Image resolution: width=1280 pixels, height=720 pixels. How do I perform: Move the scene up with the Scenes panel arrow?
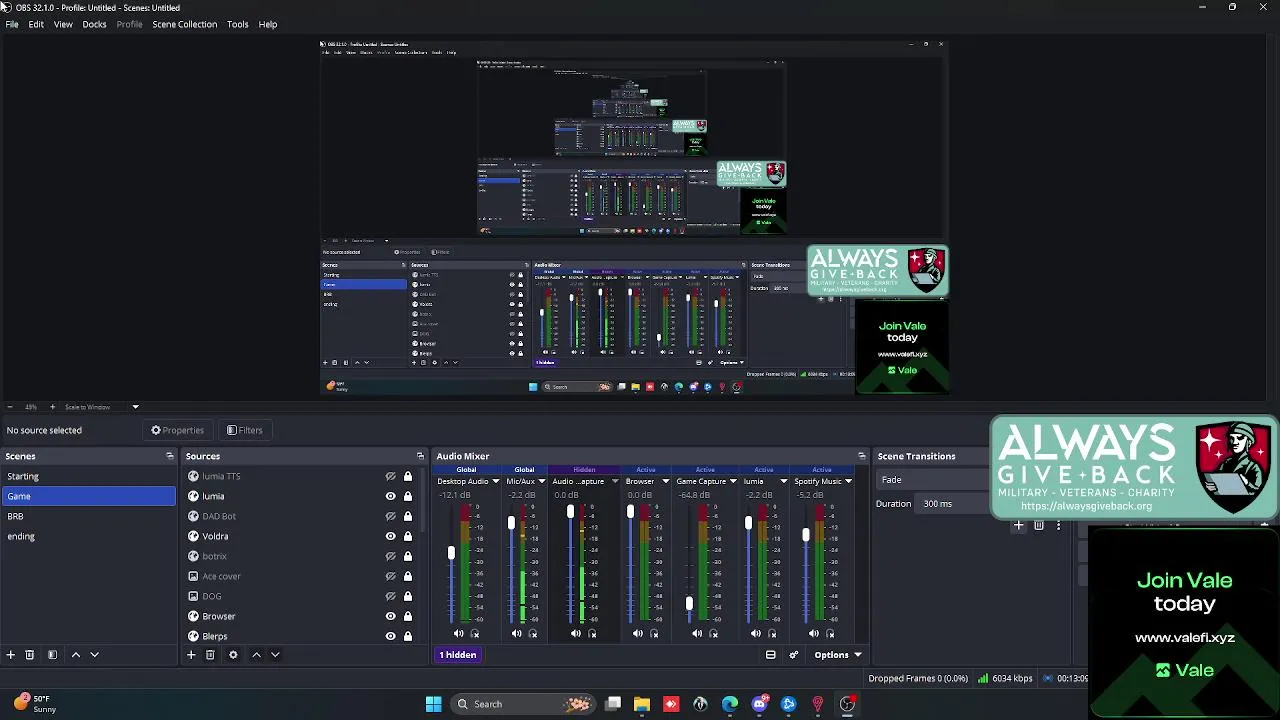point(75,655)
